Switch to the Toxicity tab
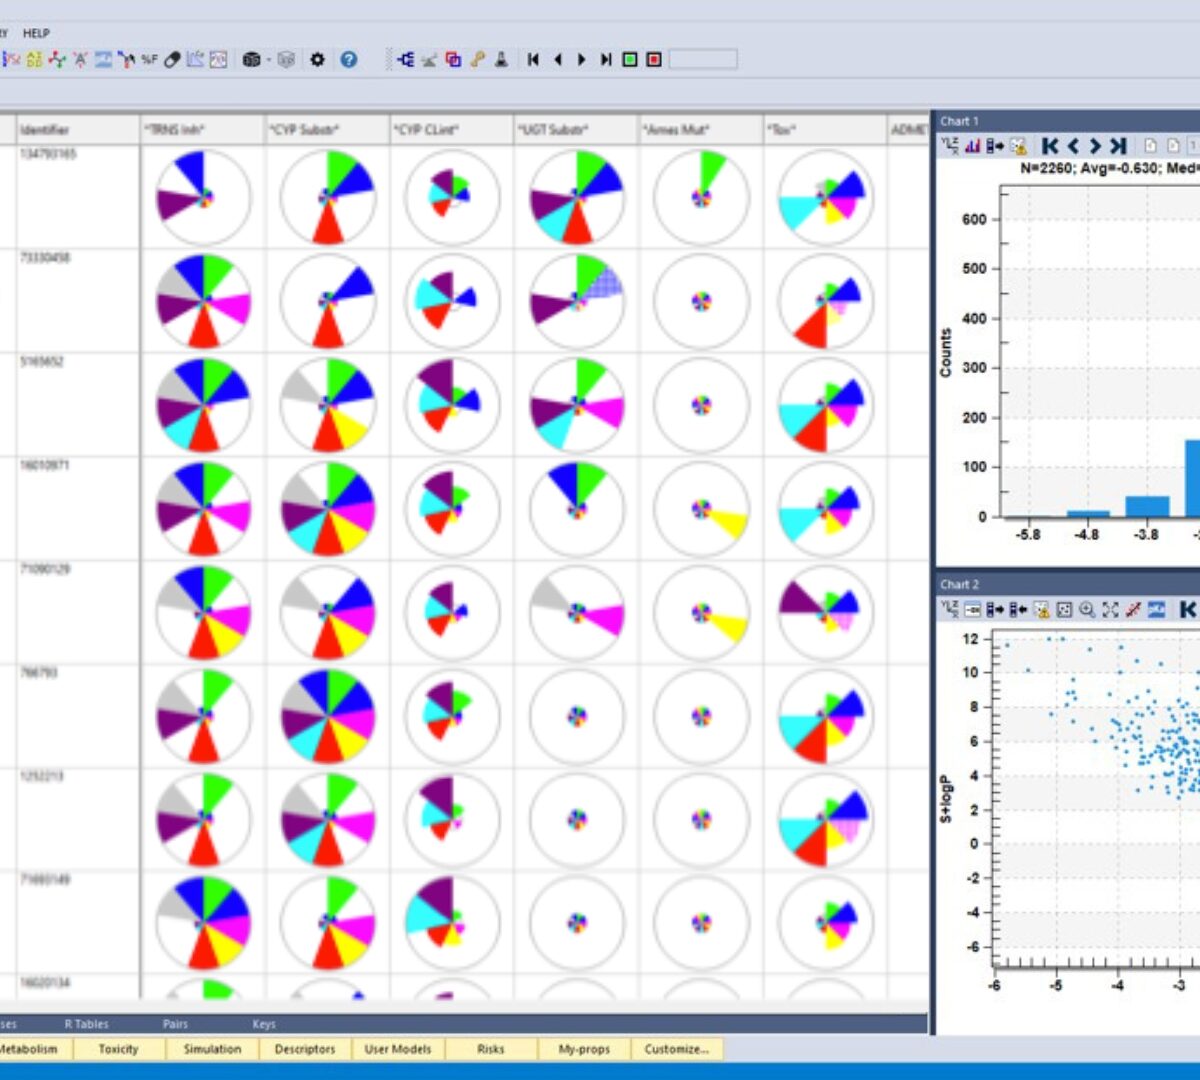 click(118, 1049)
